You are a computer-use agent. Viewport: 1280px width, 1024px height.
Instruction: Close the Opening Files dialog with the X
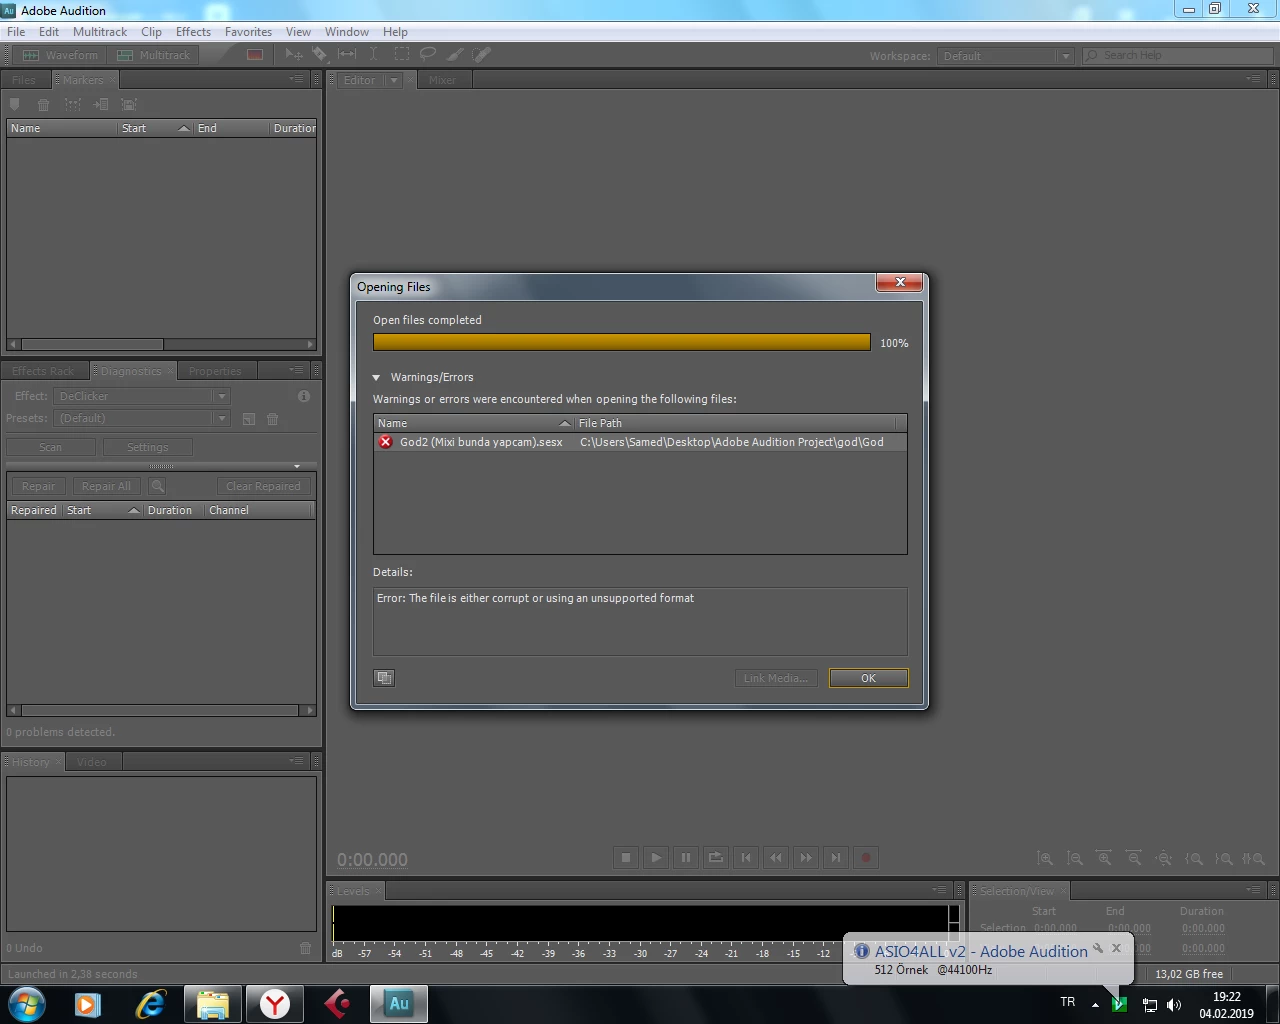[899, 283]
